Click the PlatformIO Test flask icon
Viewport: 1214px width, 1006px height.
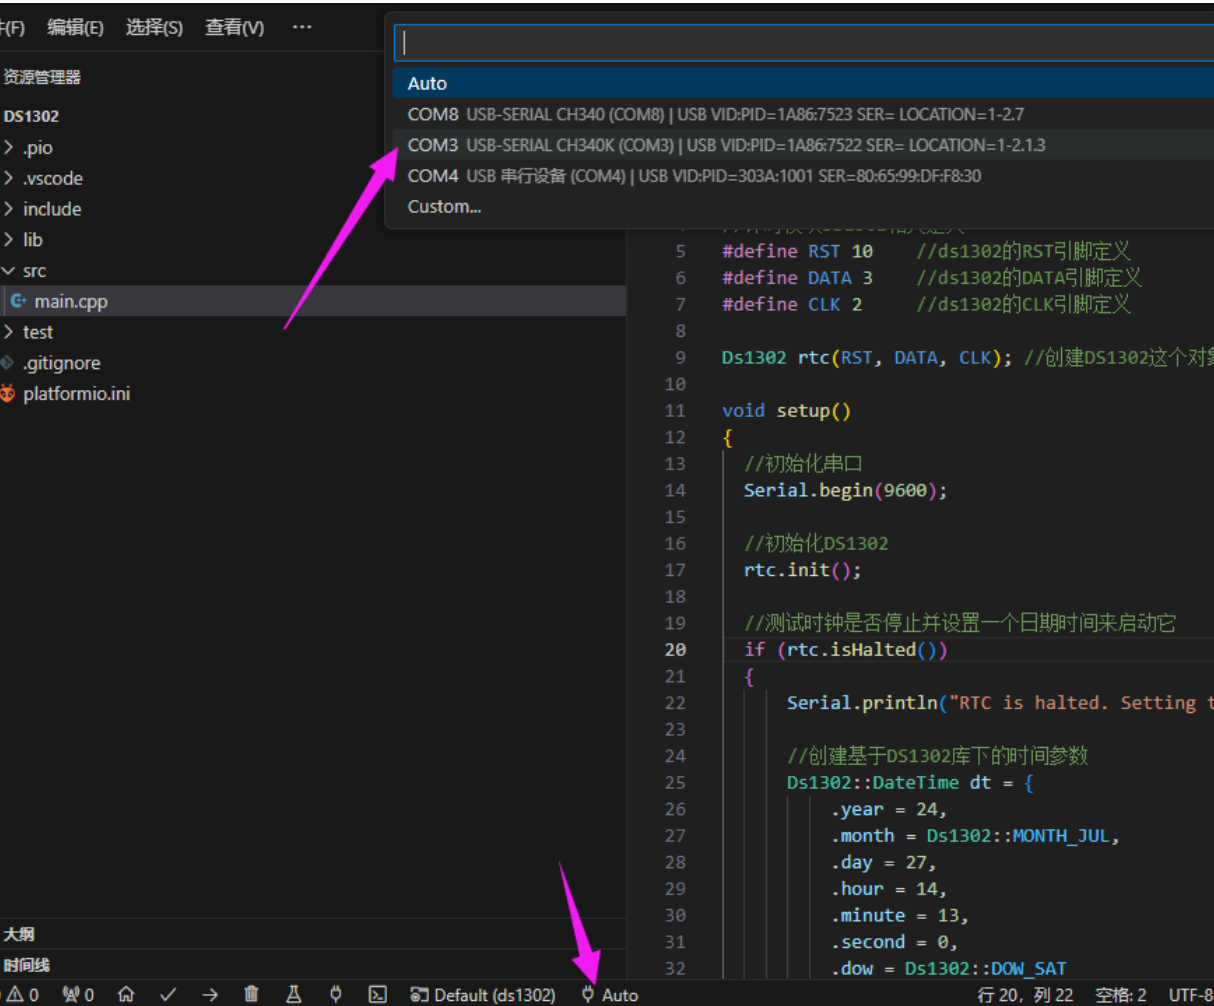(x=294, y=994)
